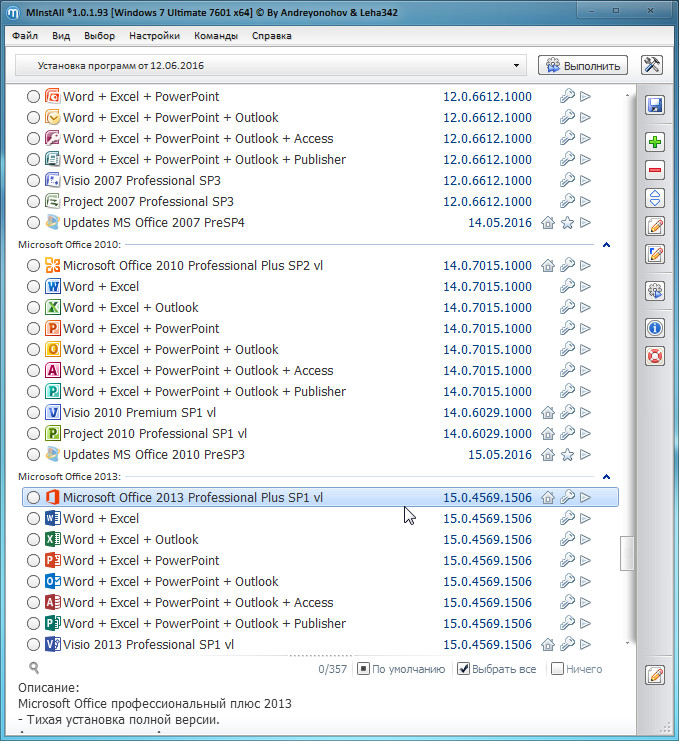Image resolution: width=679 pixels, height=741 pixels.
Task: Open the Вид menu
Action: pyautogui.click(x=61, y=35)
